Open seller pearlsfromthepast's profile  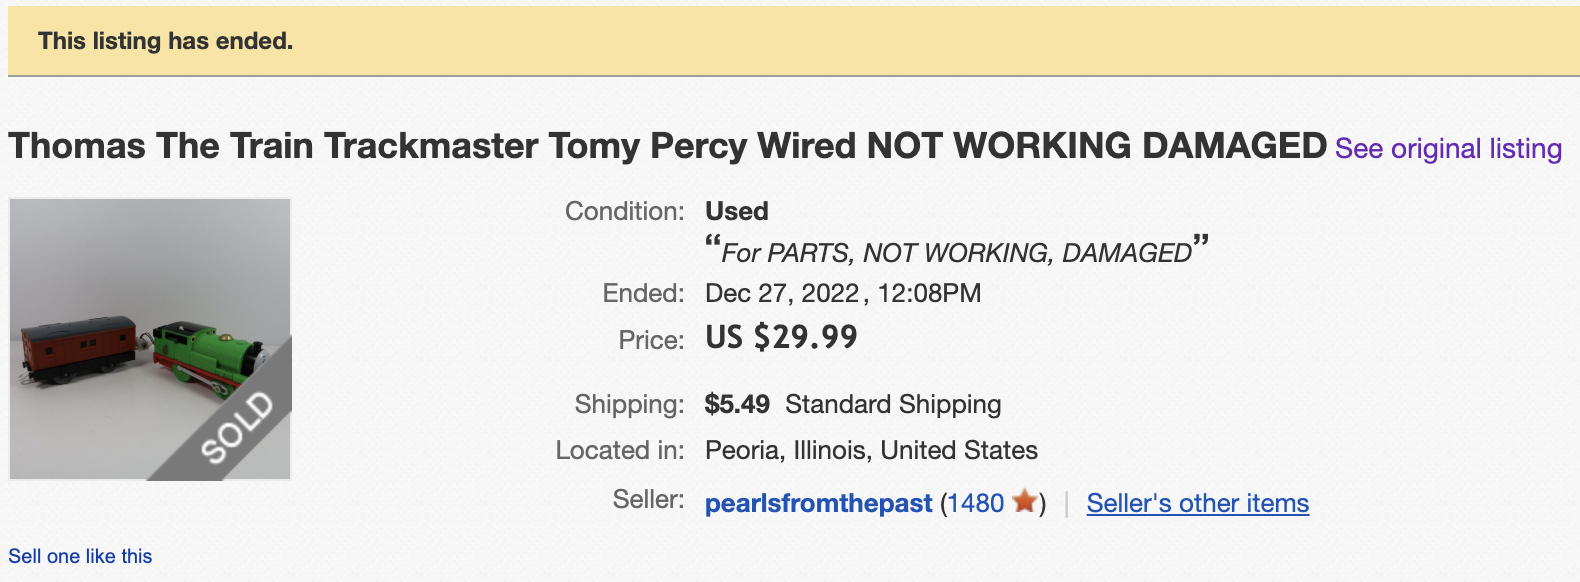coord(818,503)
